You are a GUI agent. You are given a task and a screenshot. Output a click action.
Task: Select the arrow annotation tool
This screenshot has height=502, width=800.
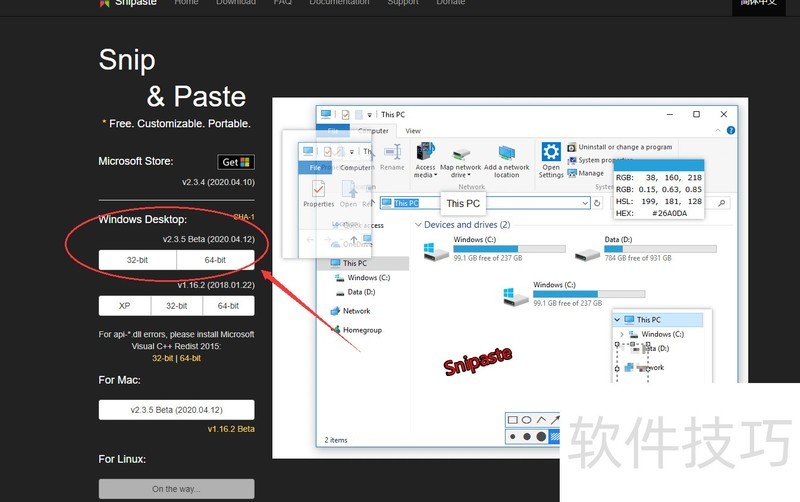tap(555, 420)
